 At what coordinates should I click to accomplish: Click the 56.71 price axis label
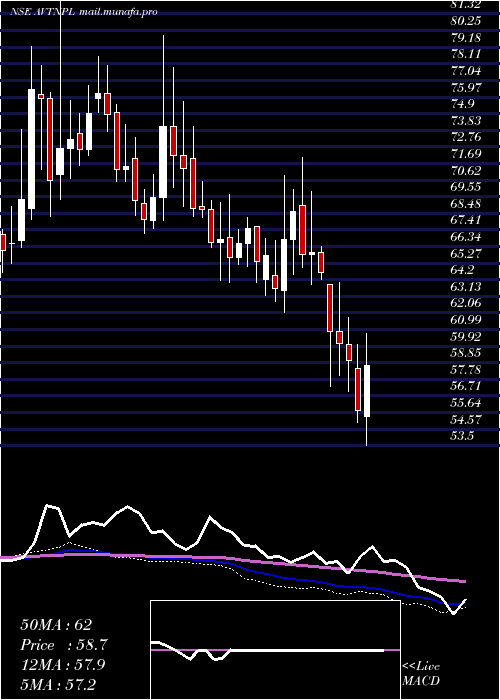click(x=466, y=386)
